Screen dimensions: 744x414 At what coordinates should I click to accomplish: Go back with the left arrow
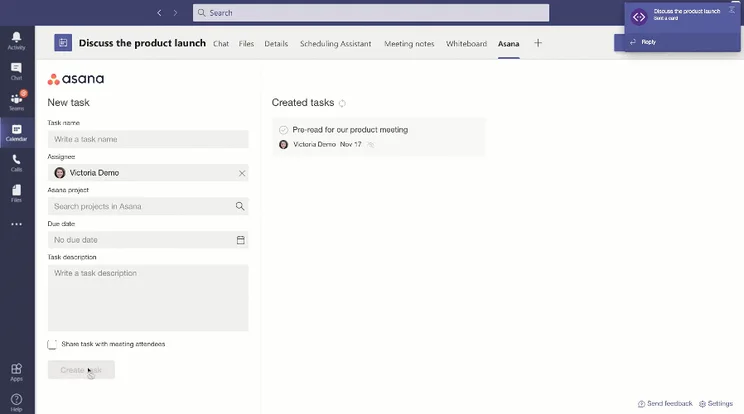point(159,13)
